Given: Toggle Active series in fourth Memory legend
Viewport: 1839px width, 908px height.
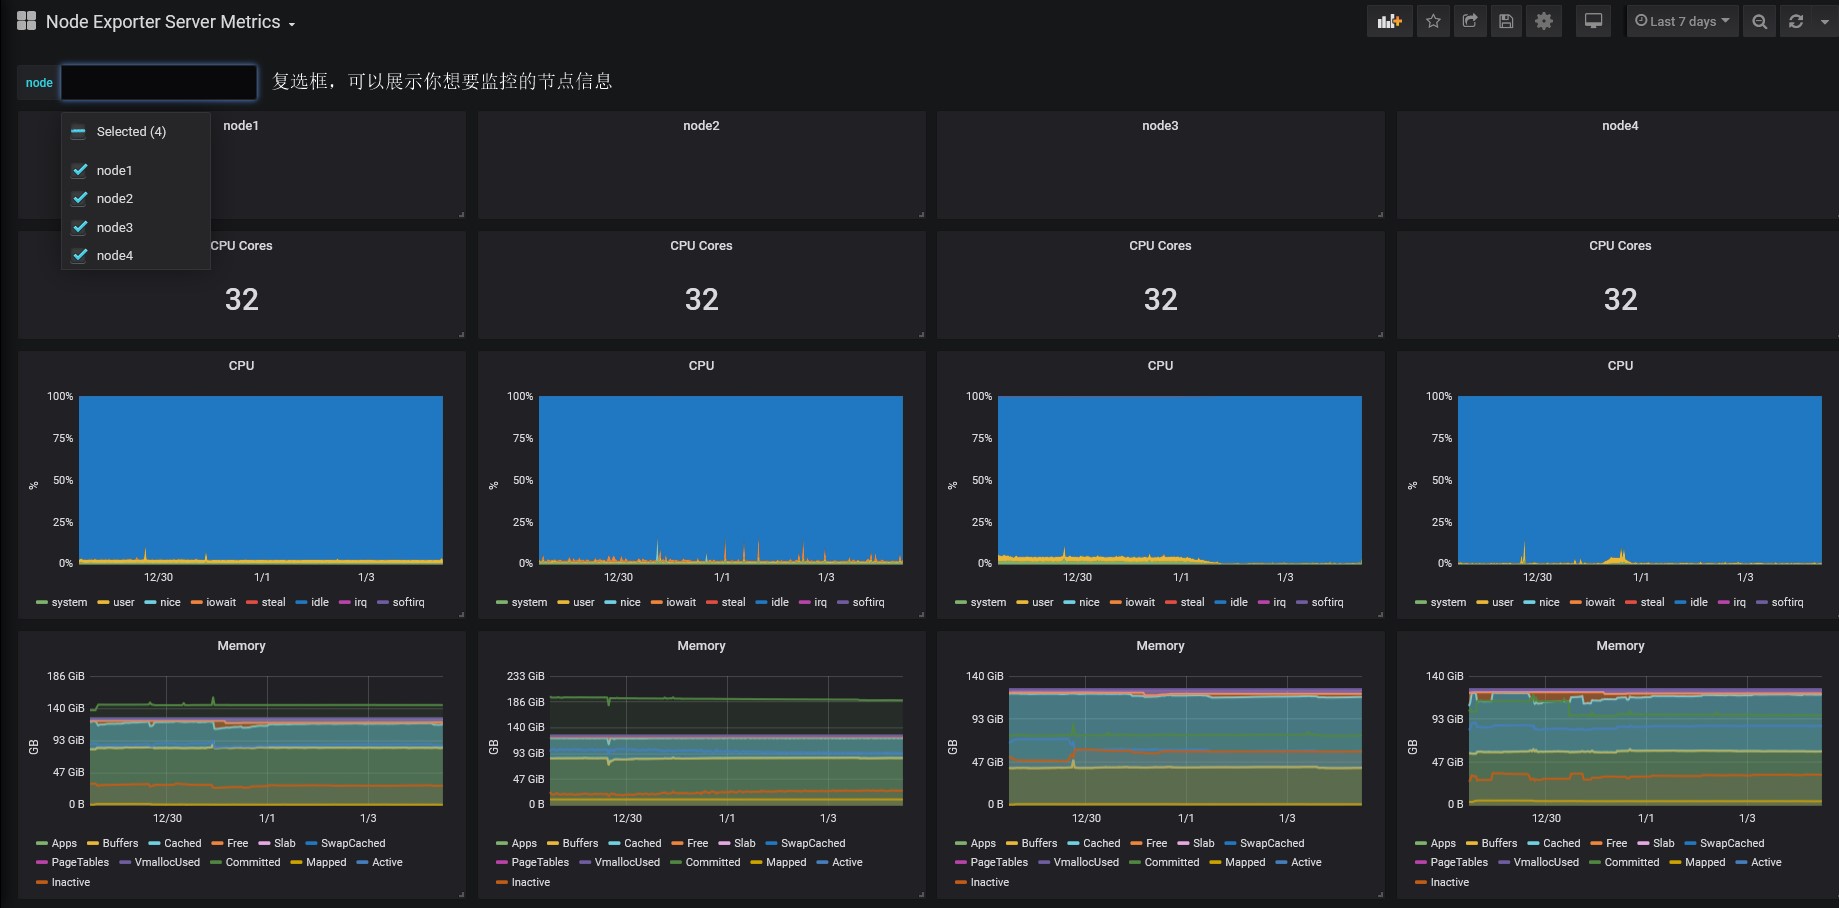Looking at the screenshot, I should coord(1766,862).
